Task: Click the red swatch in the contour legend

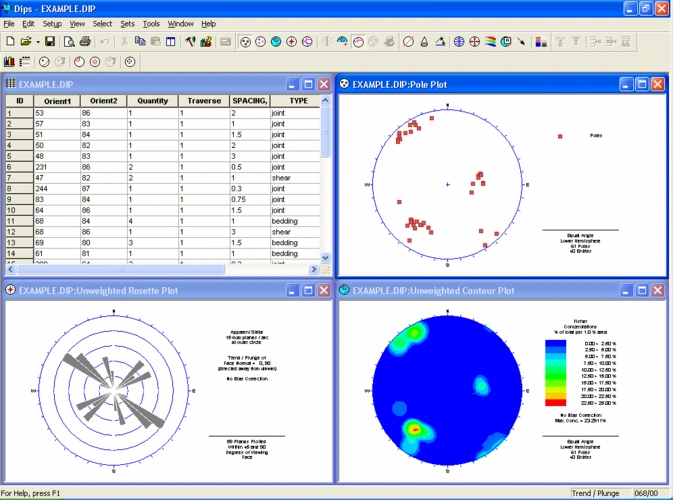Action: click(x=553, y=402)
